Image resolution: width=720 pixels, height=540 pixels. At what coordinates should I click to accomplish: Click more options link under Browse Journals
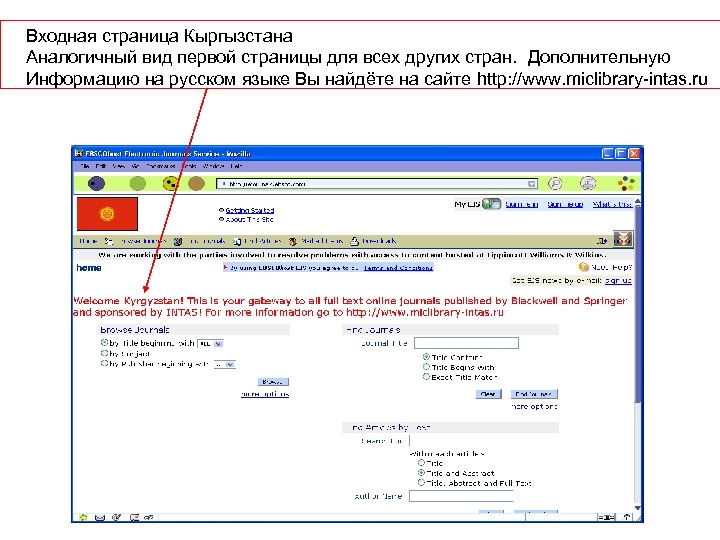(x=265, y=394)
